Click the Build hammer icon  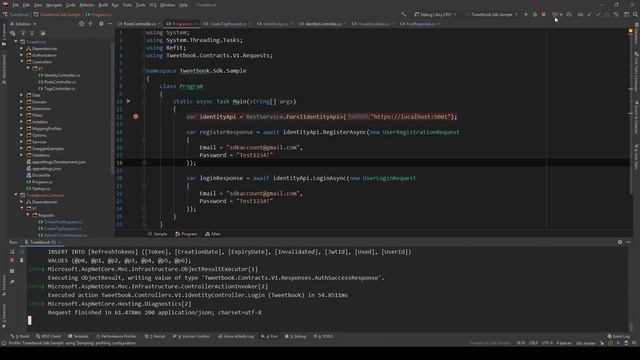(403, 14)
